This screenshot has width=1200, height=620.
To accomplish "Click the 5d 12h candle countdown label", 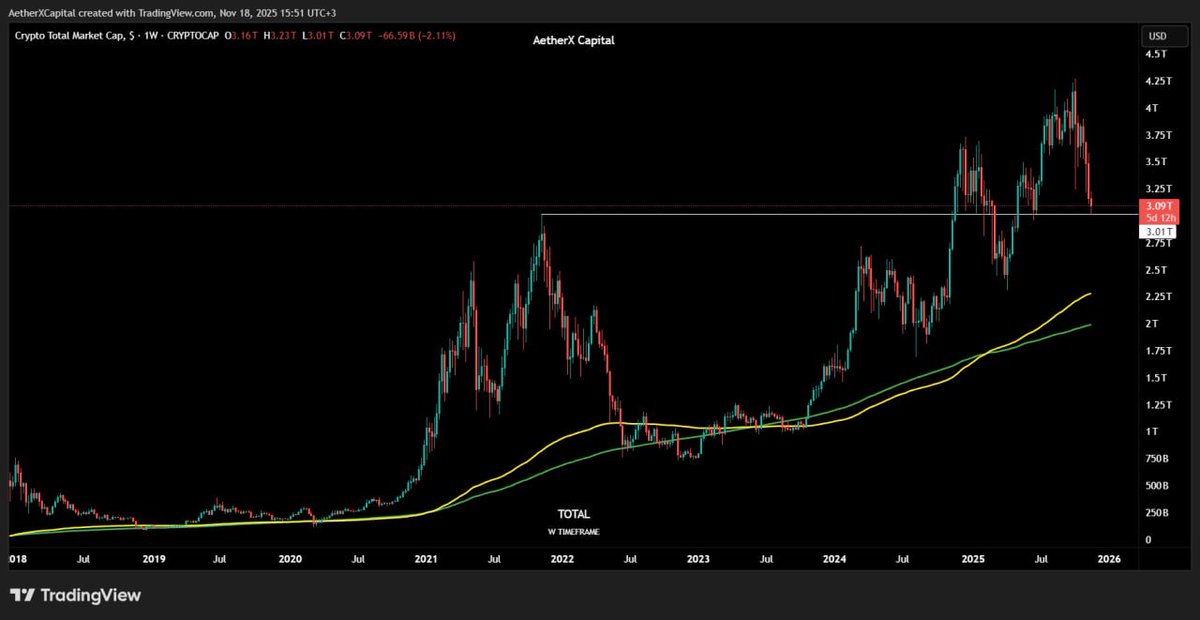I will coord(1159,216).
